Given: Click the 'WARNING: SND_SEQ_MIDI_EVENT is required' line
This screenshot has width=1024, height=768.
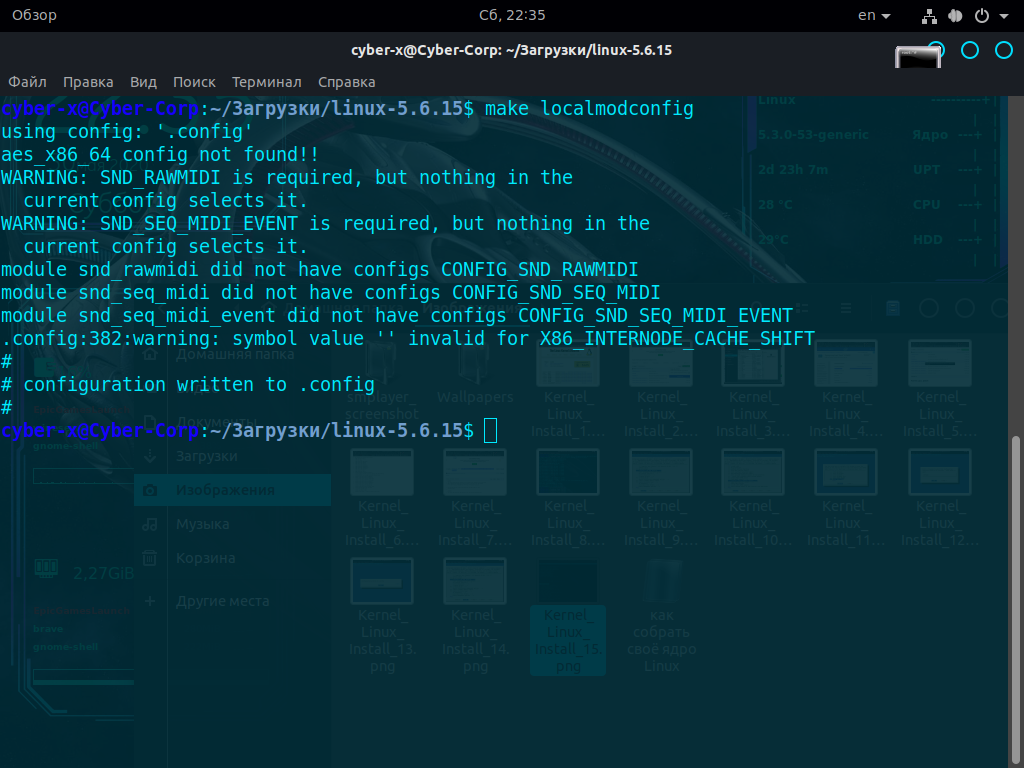Looking at the screenshot, I should [325, 223].
